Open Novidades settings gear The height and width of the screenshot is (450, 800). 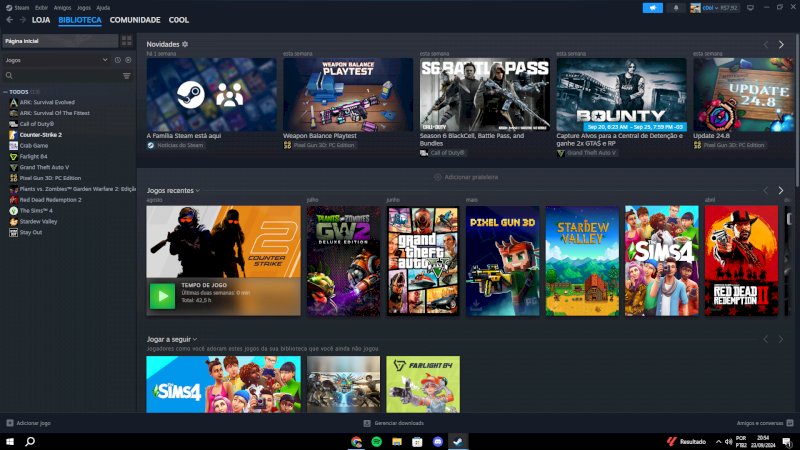[185, 44]
